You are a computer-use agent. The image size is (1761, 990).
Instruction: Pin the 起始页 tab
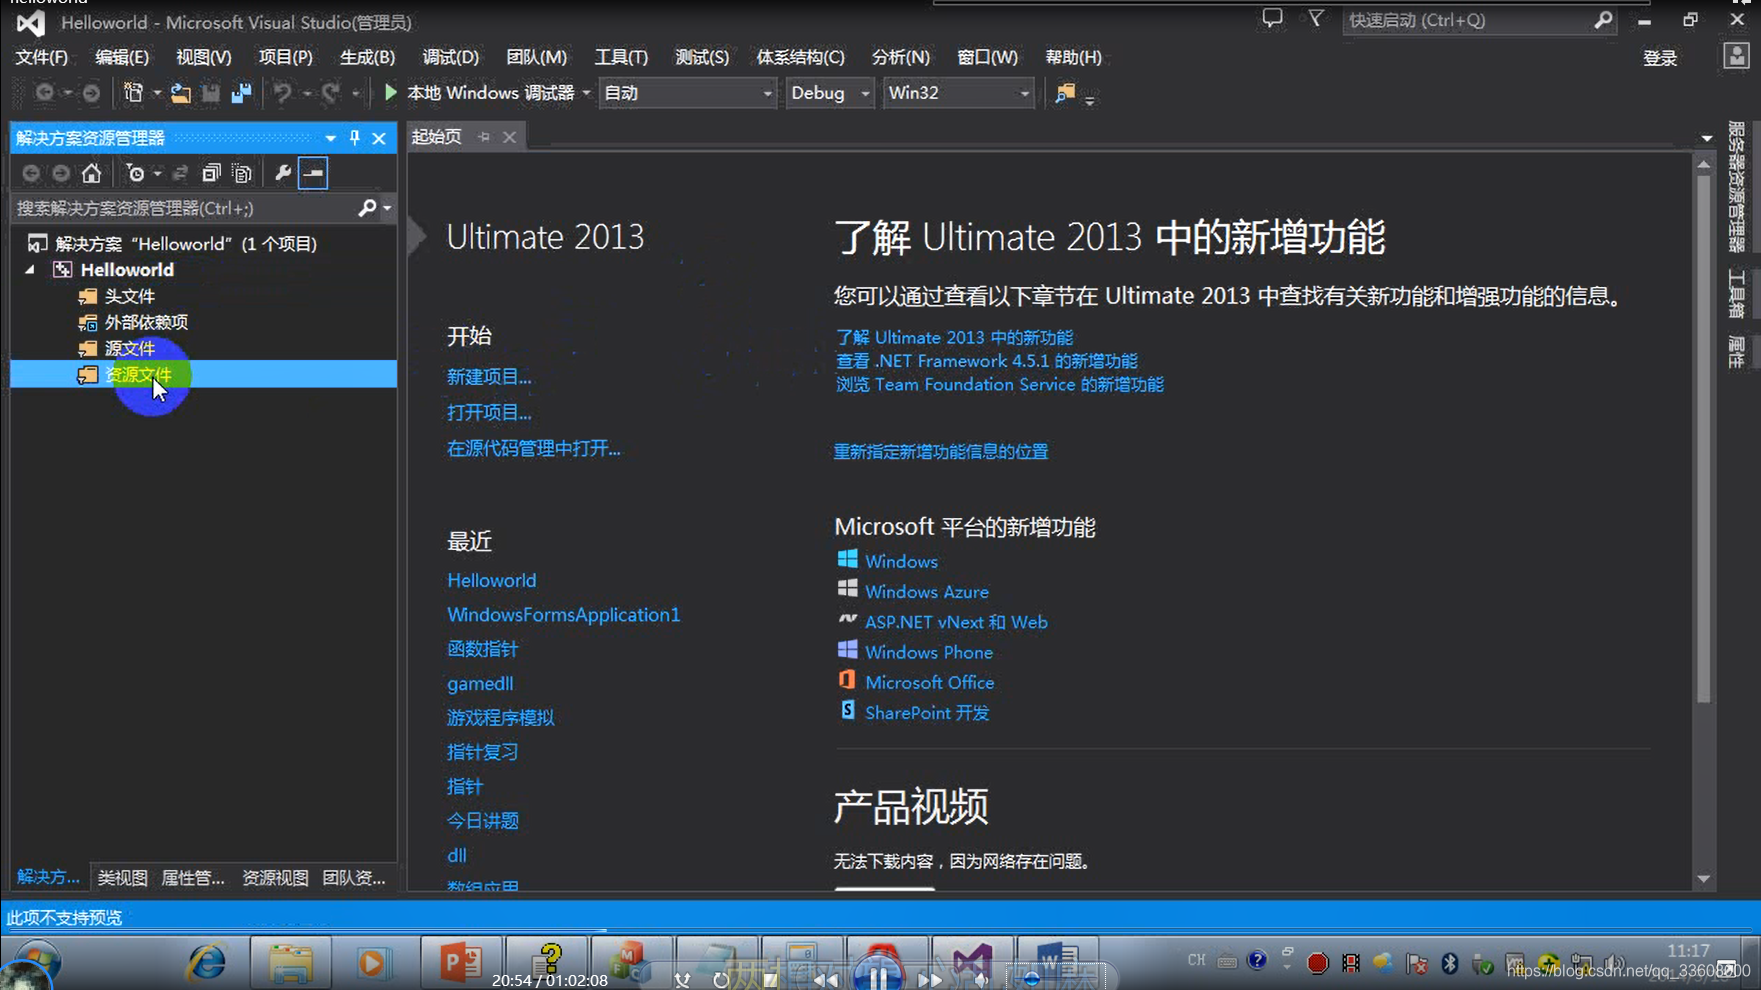click(x=484, y=137)
